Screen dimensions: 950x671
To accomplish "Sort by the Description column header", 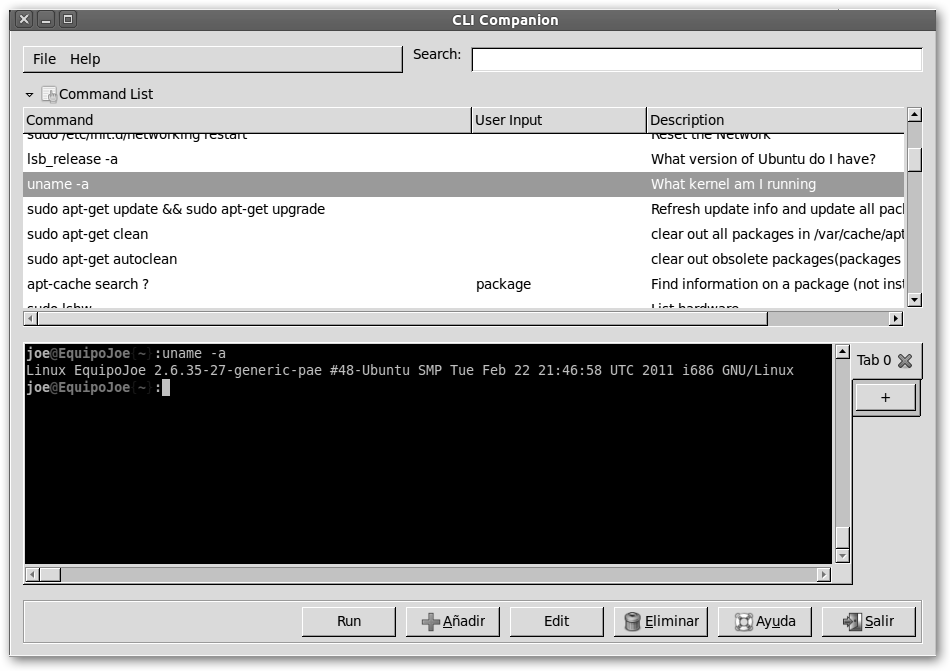I will tap(775, 120).
